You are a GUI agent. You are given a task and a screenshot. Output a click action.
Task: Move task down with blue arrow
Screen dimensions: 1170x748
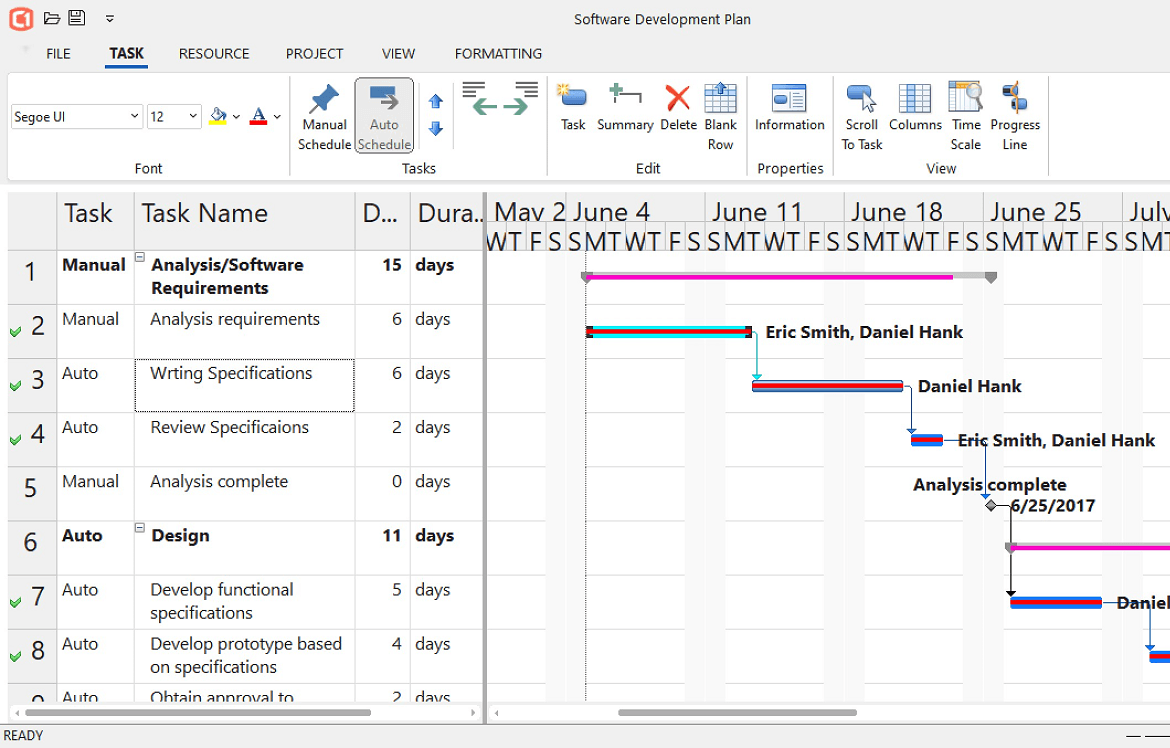(436, 129)
